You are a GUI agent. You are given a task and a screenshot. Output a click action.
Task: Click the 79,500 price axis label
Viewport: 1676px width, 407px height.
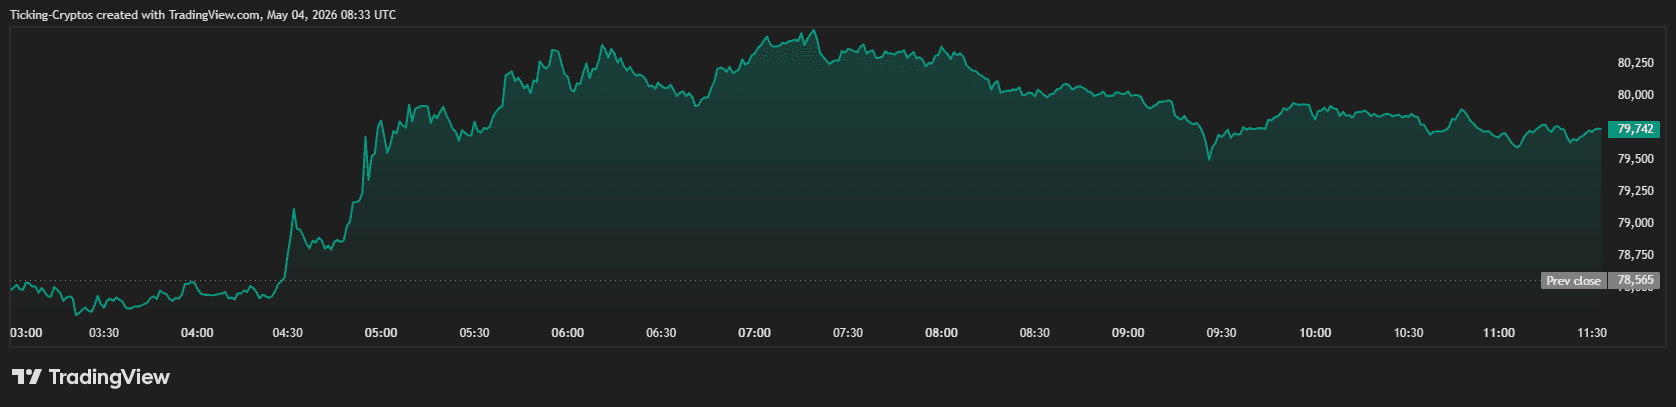click(1635, 159)
